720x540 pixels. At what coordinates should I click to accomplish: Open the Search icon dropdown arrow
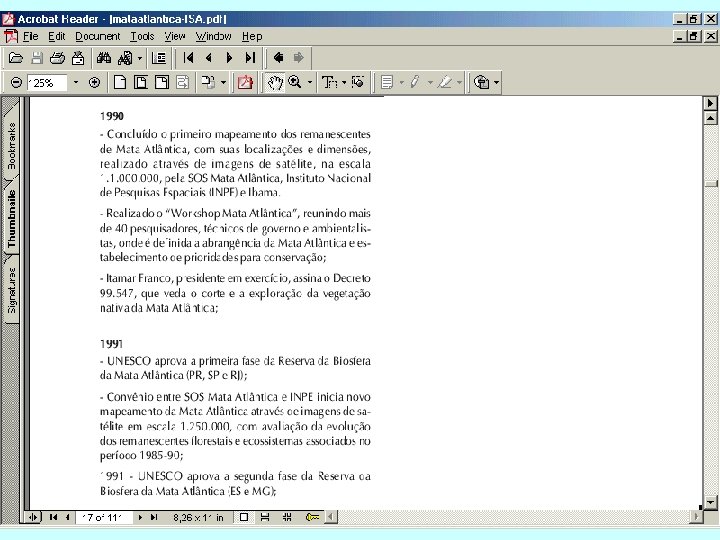[x=140, y=58]
